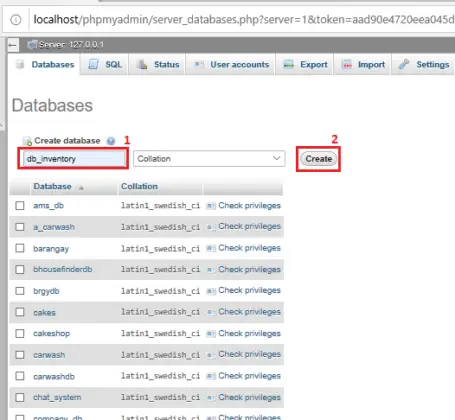Open the Import tab

pyautogui.click(x=363, y=64)
